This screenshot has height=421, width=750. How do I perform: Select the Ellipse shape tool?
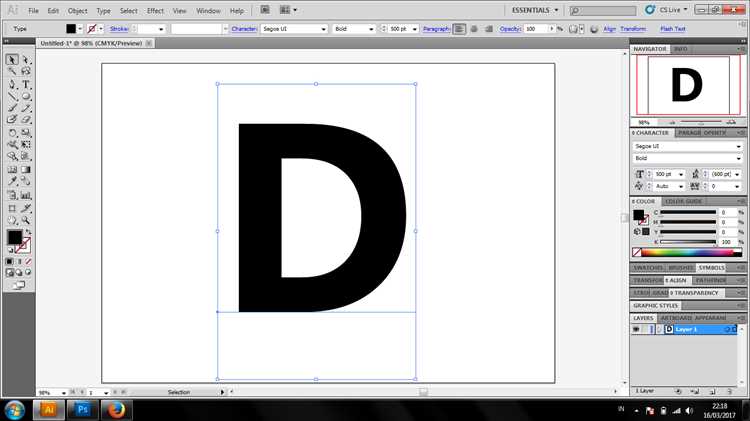pyautogui.click(x=26, y=96)
